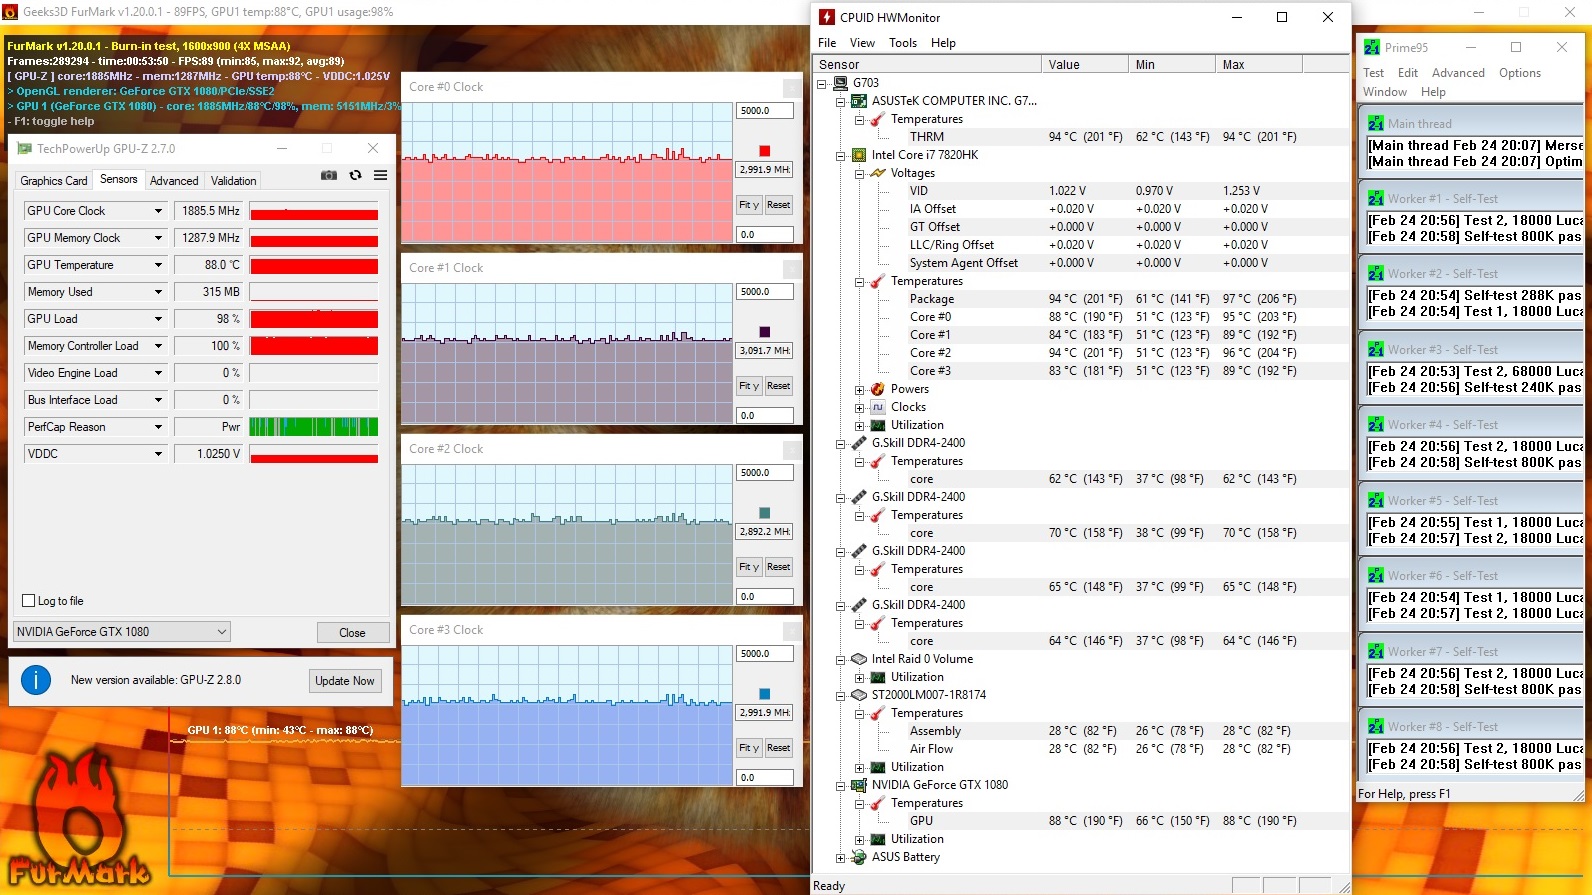
Task: Click the Value column header in HWMonitor
Action: click(1084, 65)
